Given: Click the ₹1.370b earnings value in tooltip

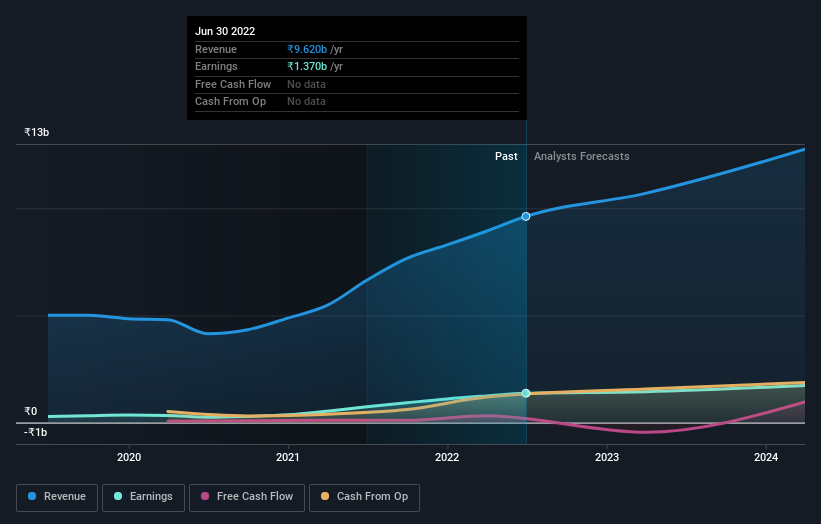Looking at the screenshot, I should click(307, 66).
